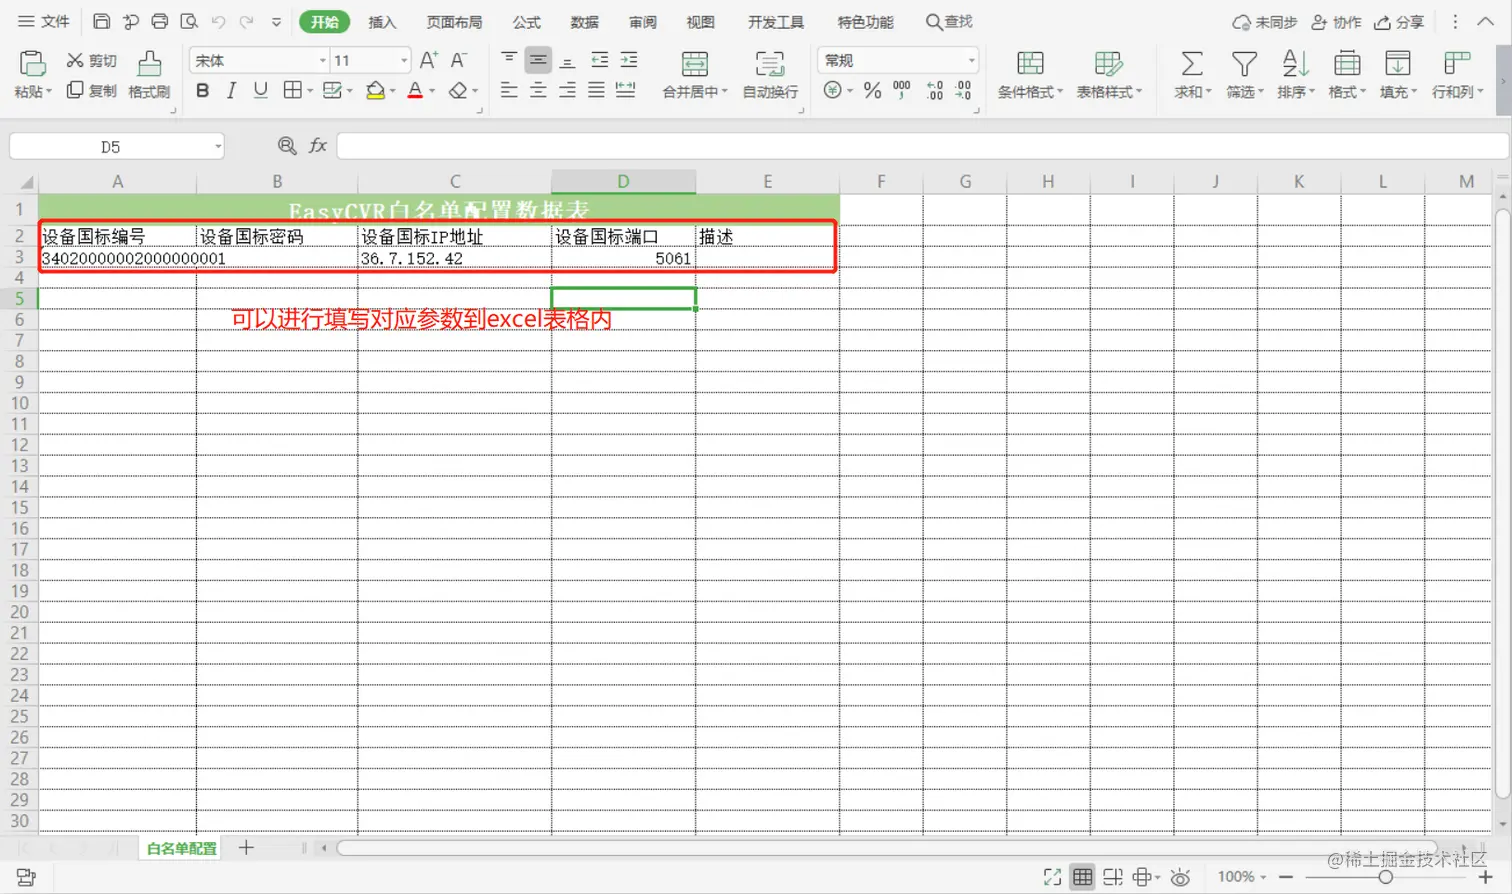This screenshot has height=894, width=1512.
Task: Click the Filter (筛选) funnel icon
Action: [1244, 64]
